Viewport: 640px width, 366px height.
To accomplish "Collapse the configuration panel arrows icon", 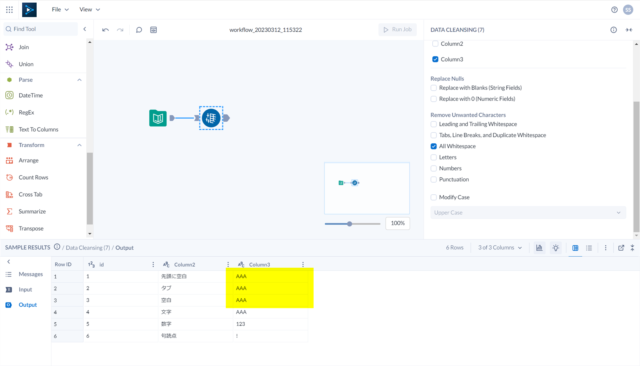I will pos(629,30).
